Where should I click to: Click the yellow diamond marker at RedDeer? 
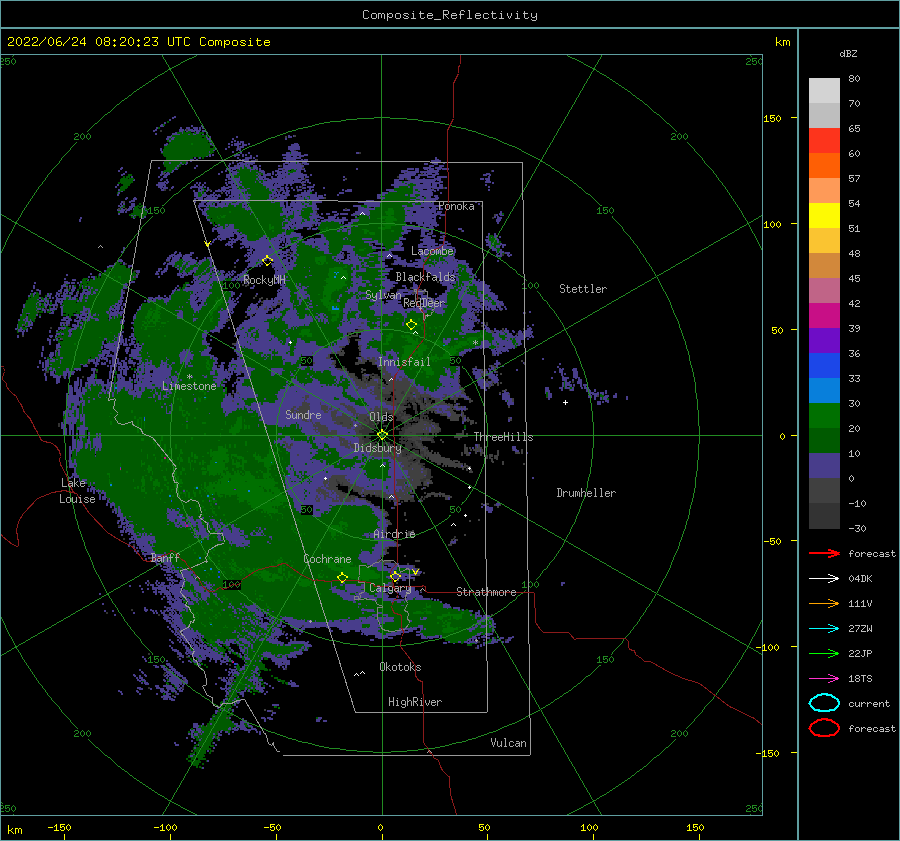412,325
